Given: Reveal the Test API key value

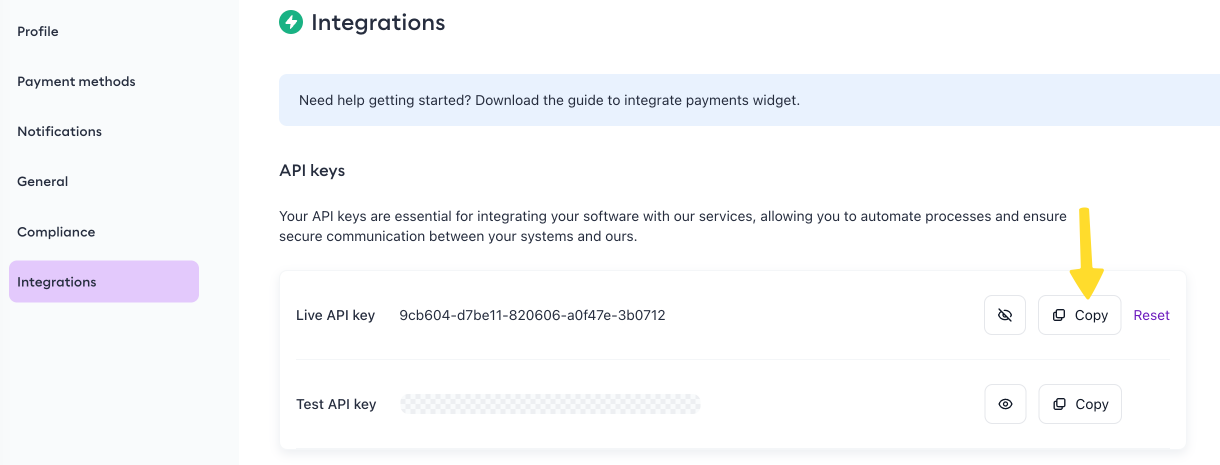Looking at the screenshot, I should click(x=1005, y=404).
